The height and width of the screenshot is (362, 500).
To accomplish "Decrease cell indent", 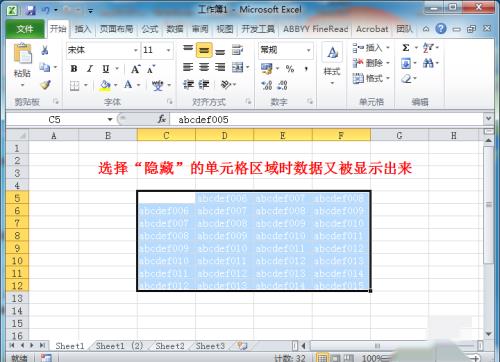I will (188, 85).
